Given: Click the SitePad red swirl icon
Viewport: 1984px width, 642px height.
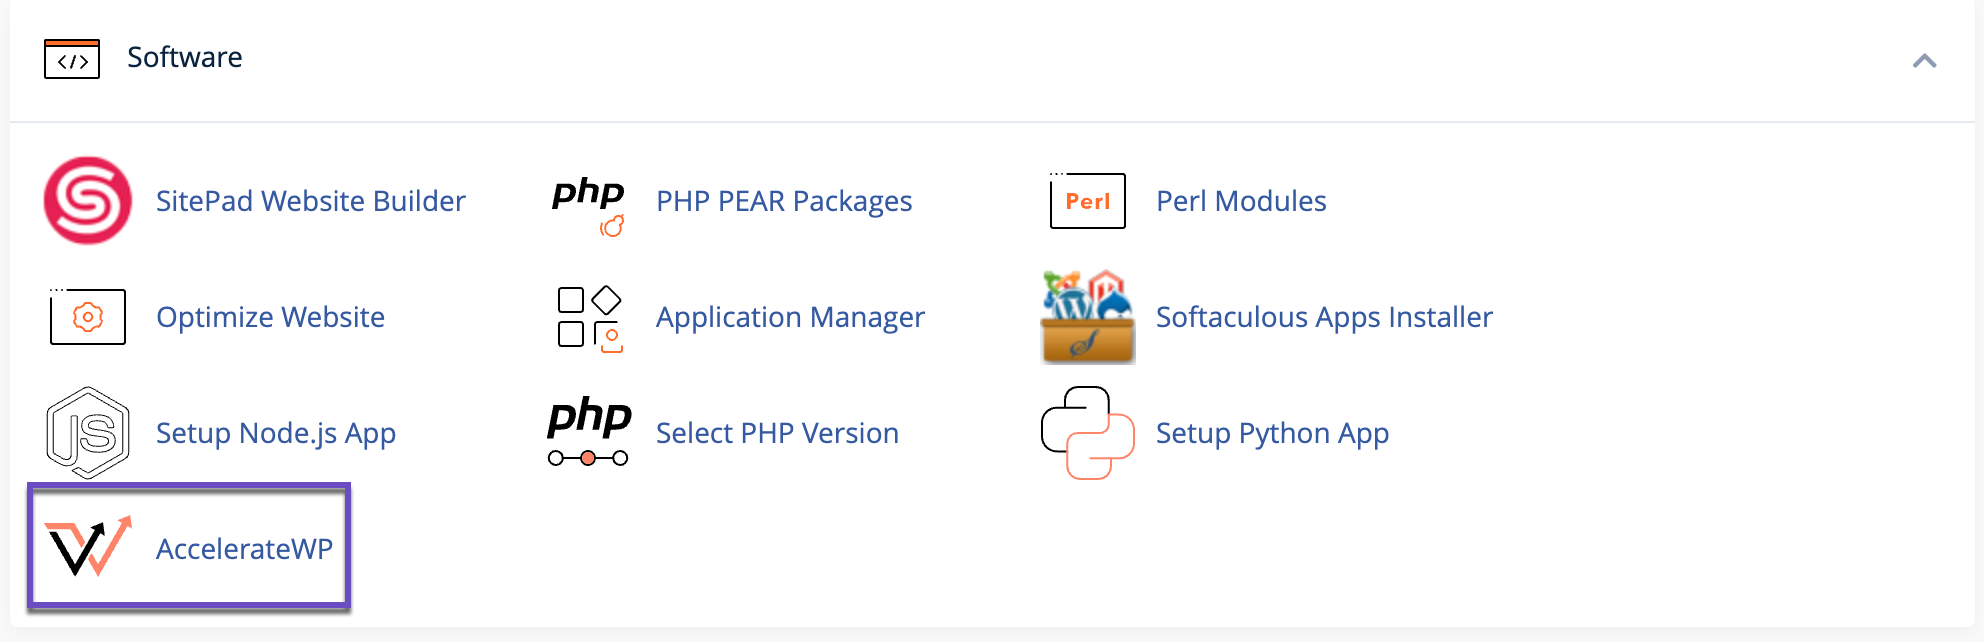Looking at the screenshot, I should pos(88,200).
